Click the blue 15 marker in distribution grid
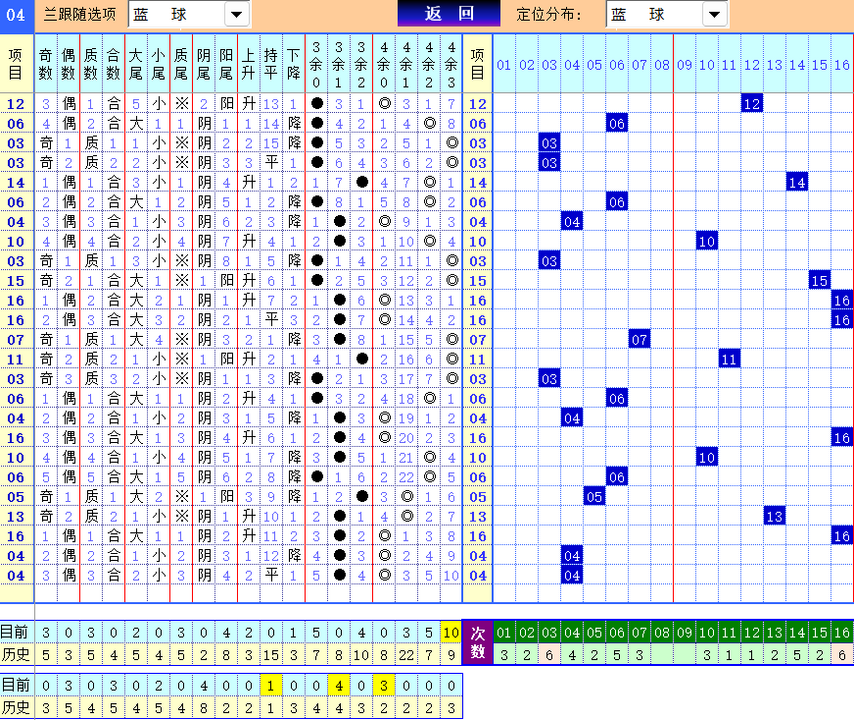This screenshot has height=720, width=854. click(x=819, y=280)
